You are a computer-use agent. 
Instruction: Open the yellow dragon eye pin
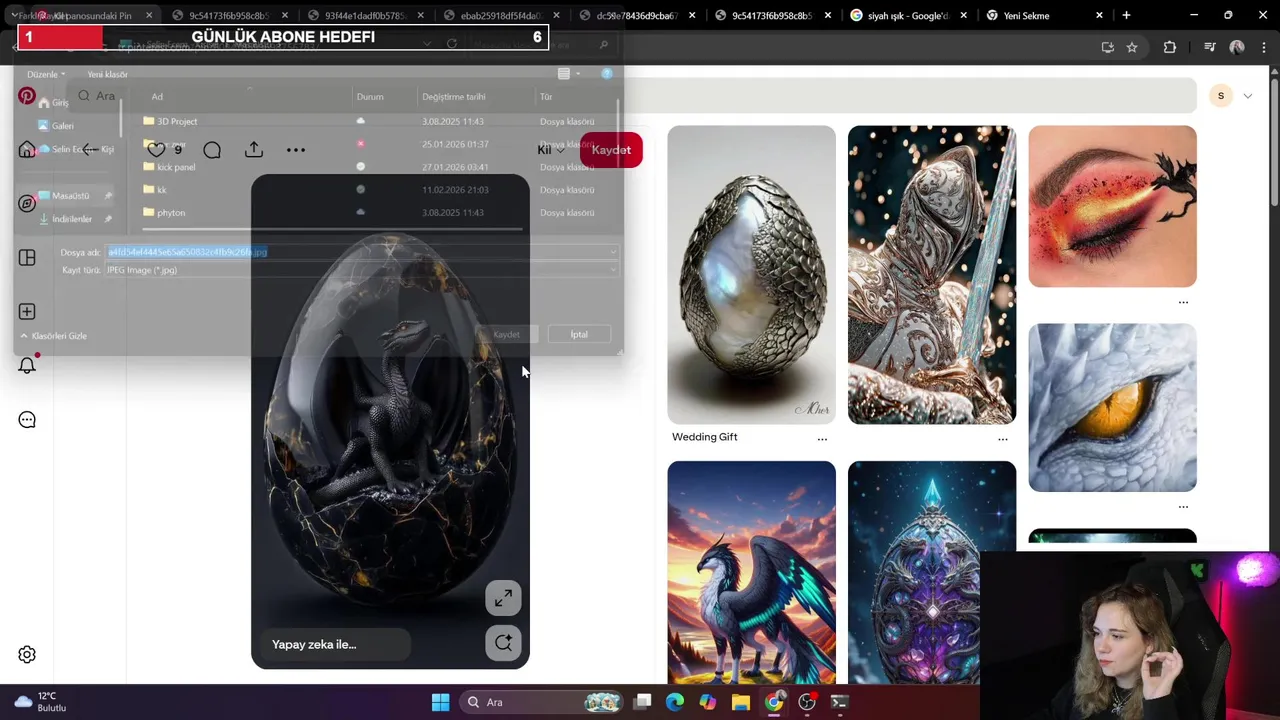(1112, 408)
